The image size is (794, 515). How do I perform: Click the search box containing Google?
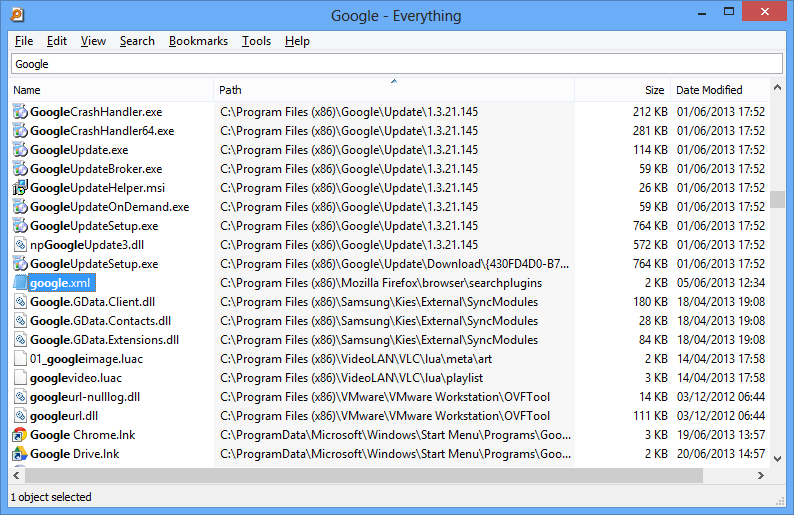(396, 64)
